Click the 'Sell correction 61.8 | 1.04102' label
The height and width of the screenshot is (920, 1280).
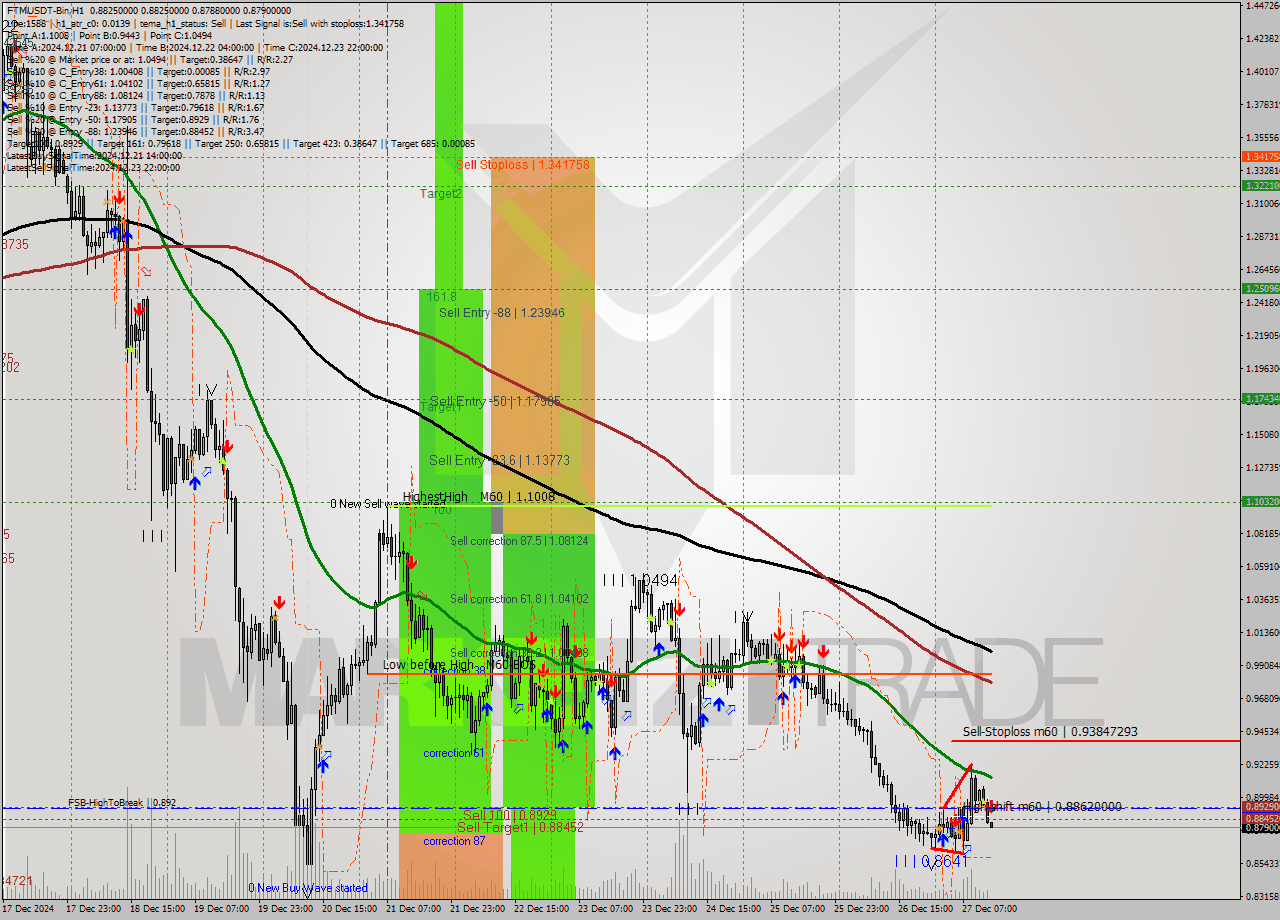519,599
